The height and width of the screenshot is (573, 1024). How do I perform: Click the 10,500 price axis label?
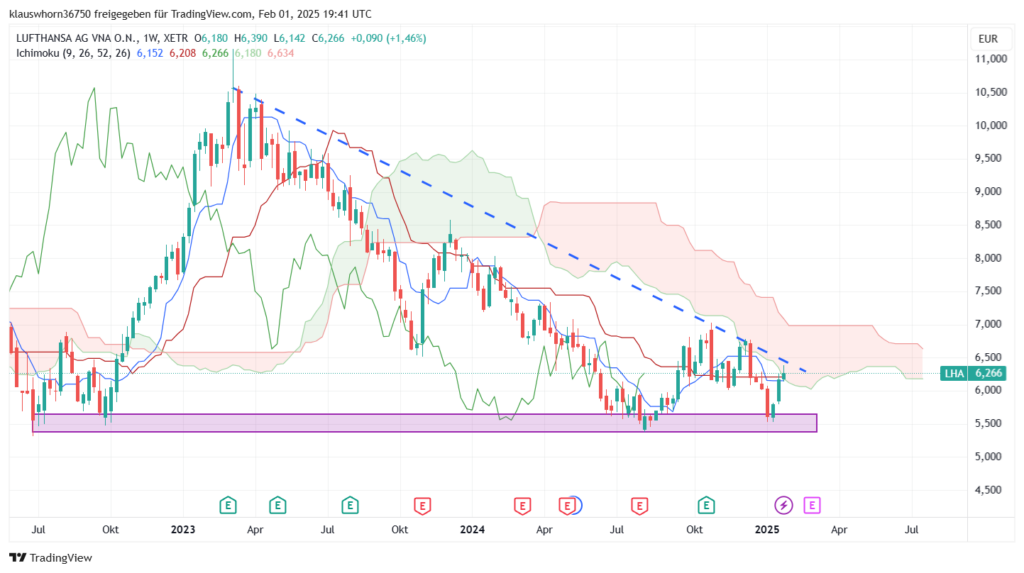(991, 92)
